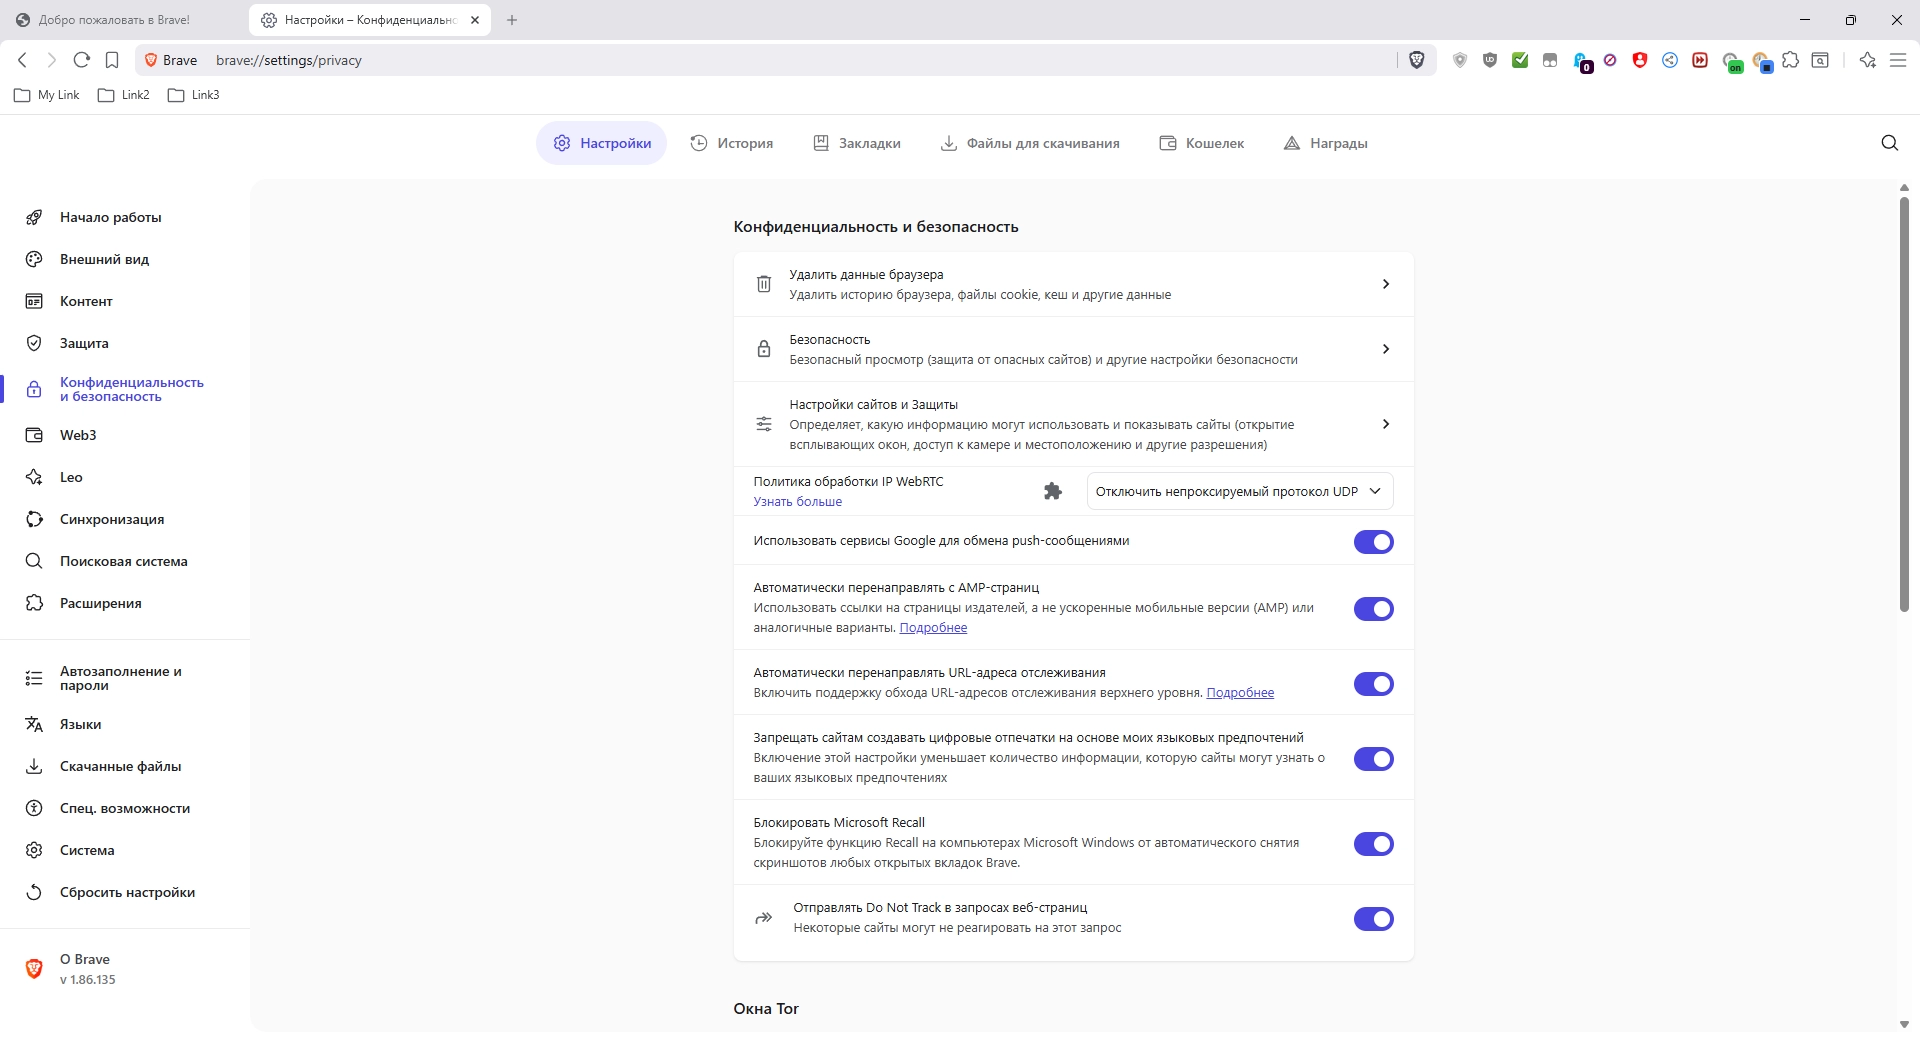Viewport: 1920px width, 1040px height.
Task: Open the Link2 bookmarks folder
Action: pos(124,95)
